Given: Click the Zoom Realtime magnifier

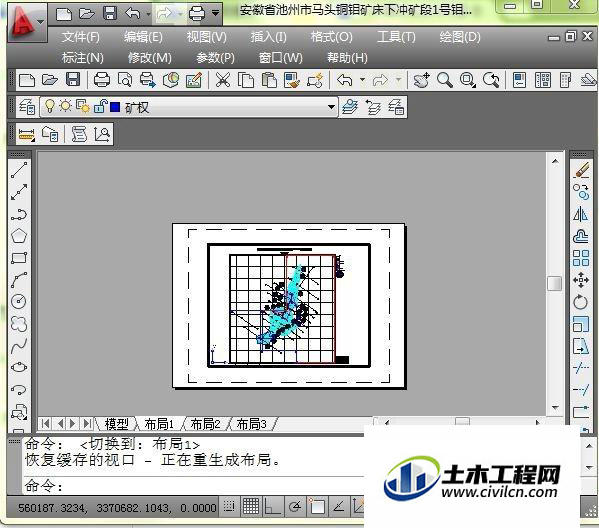Looking at the screenshot, I should [x=445, y=80].
